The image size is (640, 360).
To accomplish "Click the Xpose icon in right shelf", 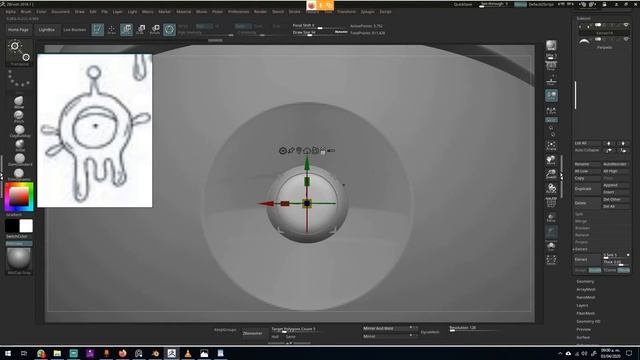I will pyautogui.click(x=551, y=260).
